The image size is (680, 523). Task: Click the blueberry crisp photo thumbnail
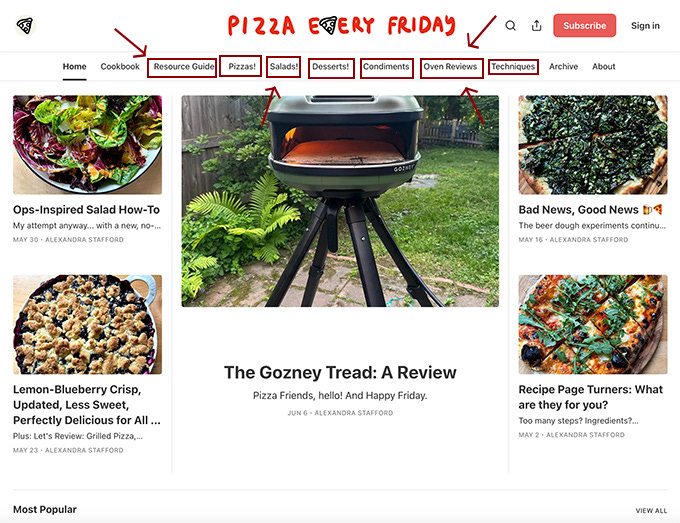[x=88, y=324]
